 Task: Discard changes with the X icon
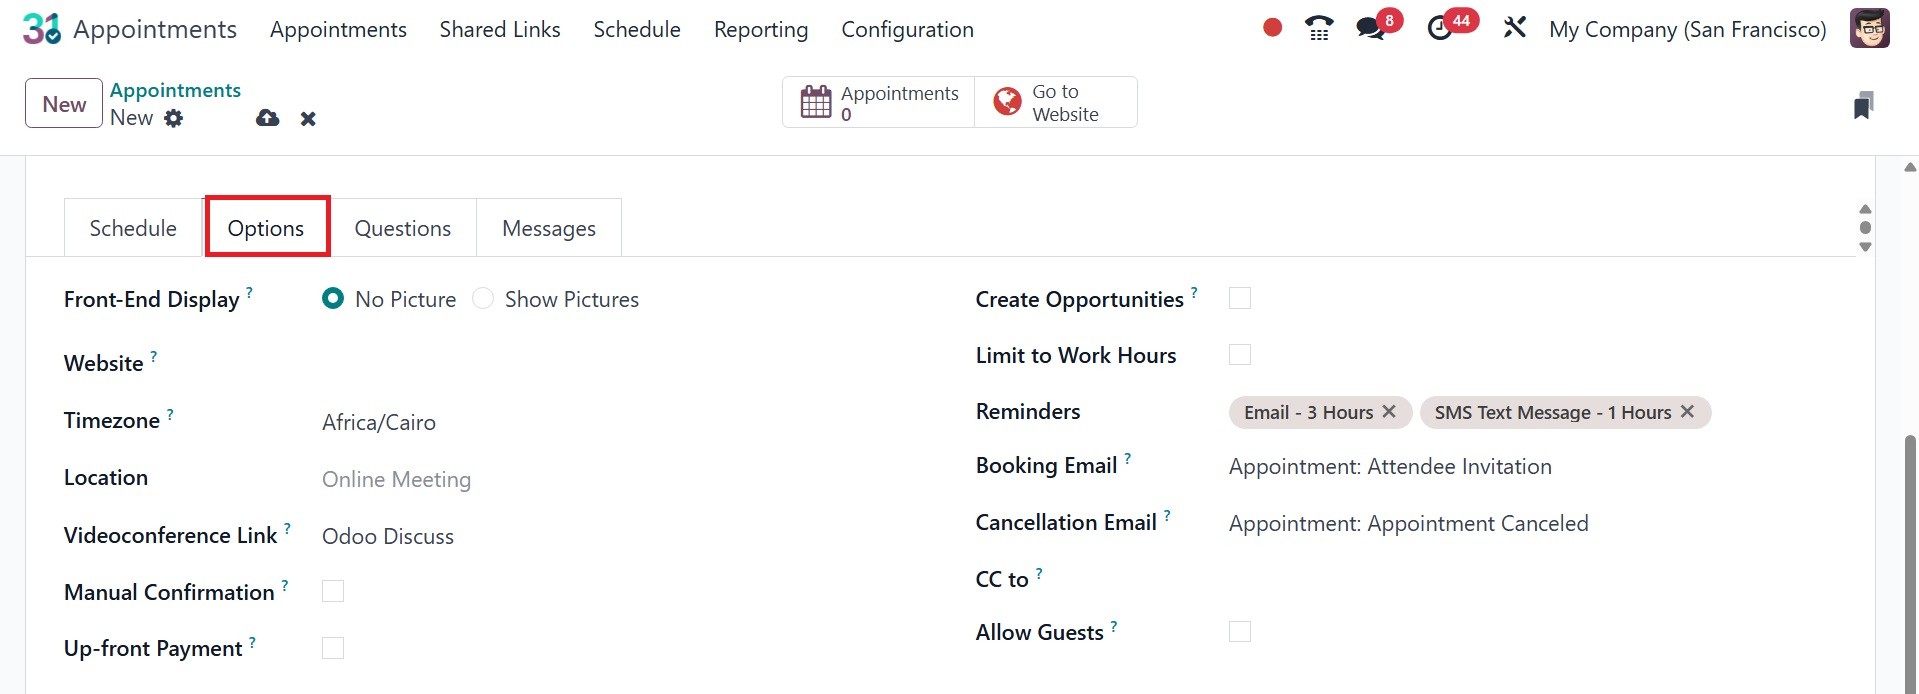click(308, 119)
